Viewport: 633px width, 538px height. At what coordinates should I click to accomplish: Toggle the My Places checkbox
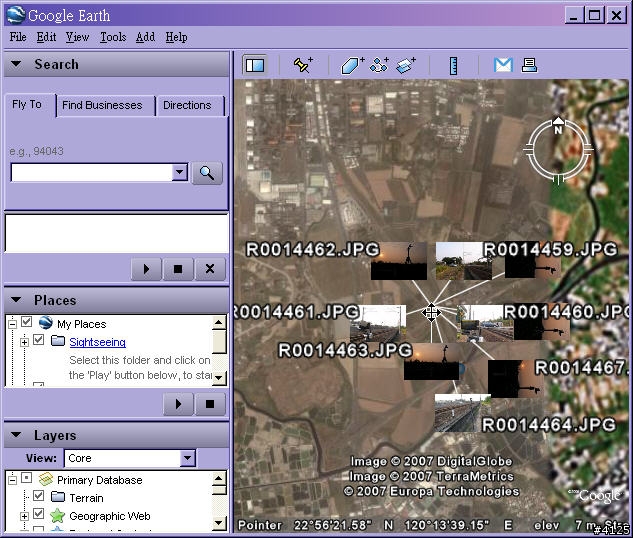[x=27, y=322]
